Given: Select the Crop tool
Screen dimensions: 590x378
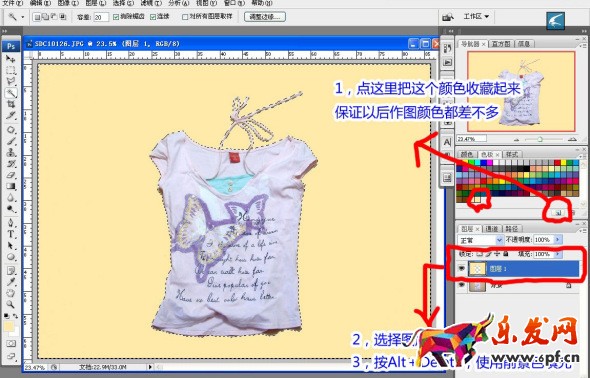Looking at the screenshot, I should coord(11,104).
